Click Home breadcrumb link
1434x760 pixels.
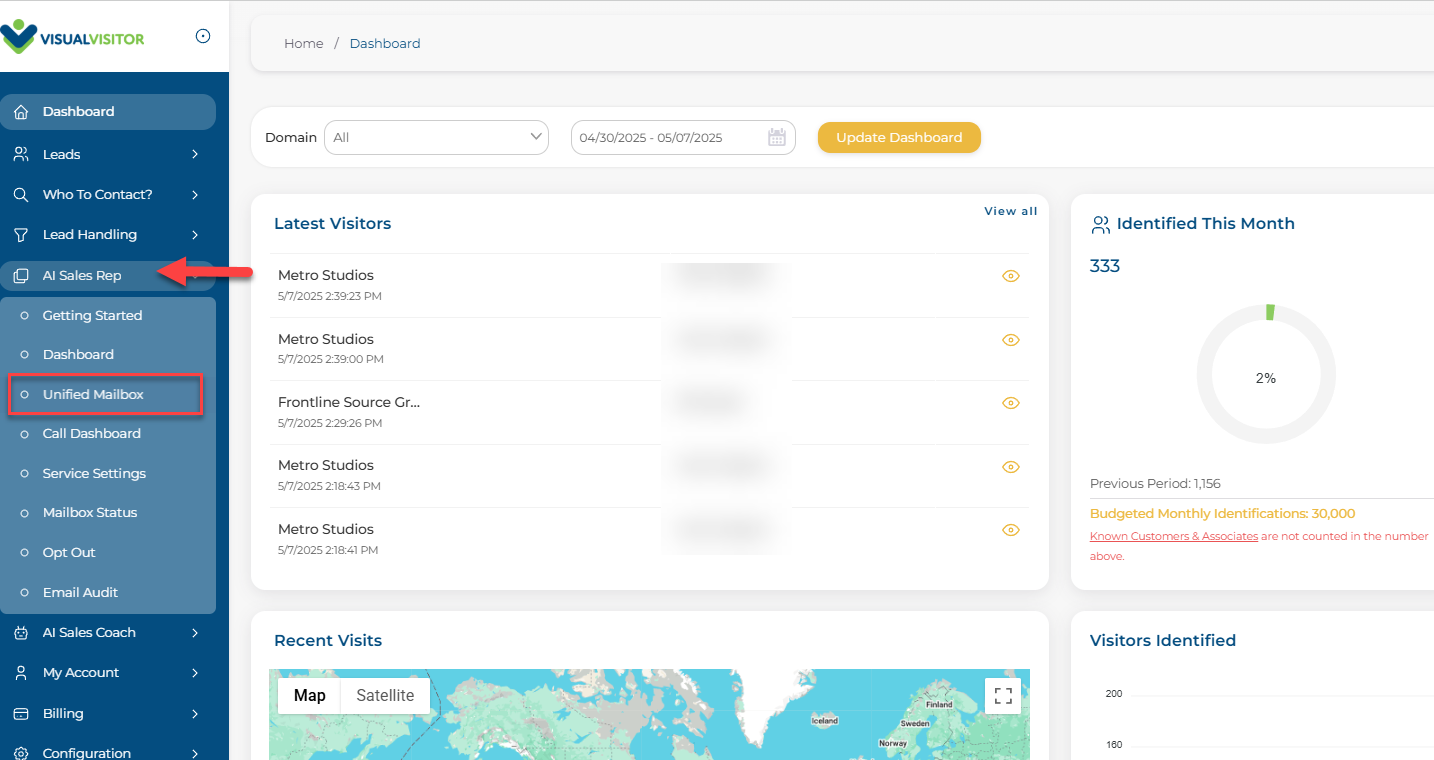click(303, 43)
